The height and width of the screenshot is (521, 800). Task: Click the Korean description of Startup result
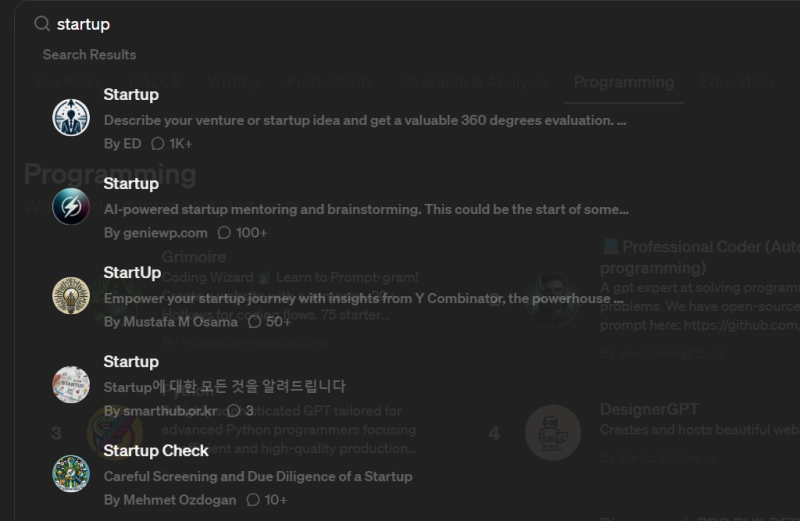point(224,386)
